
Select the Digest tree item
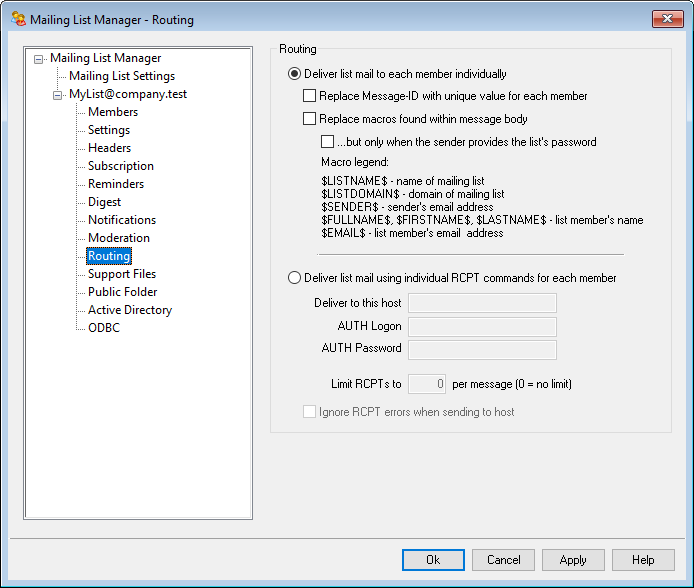[x=104, y=202]
